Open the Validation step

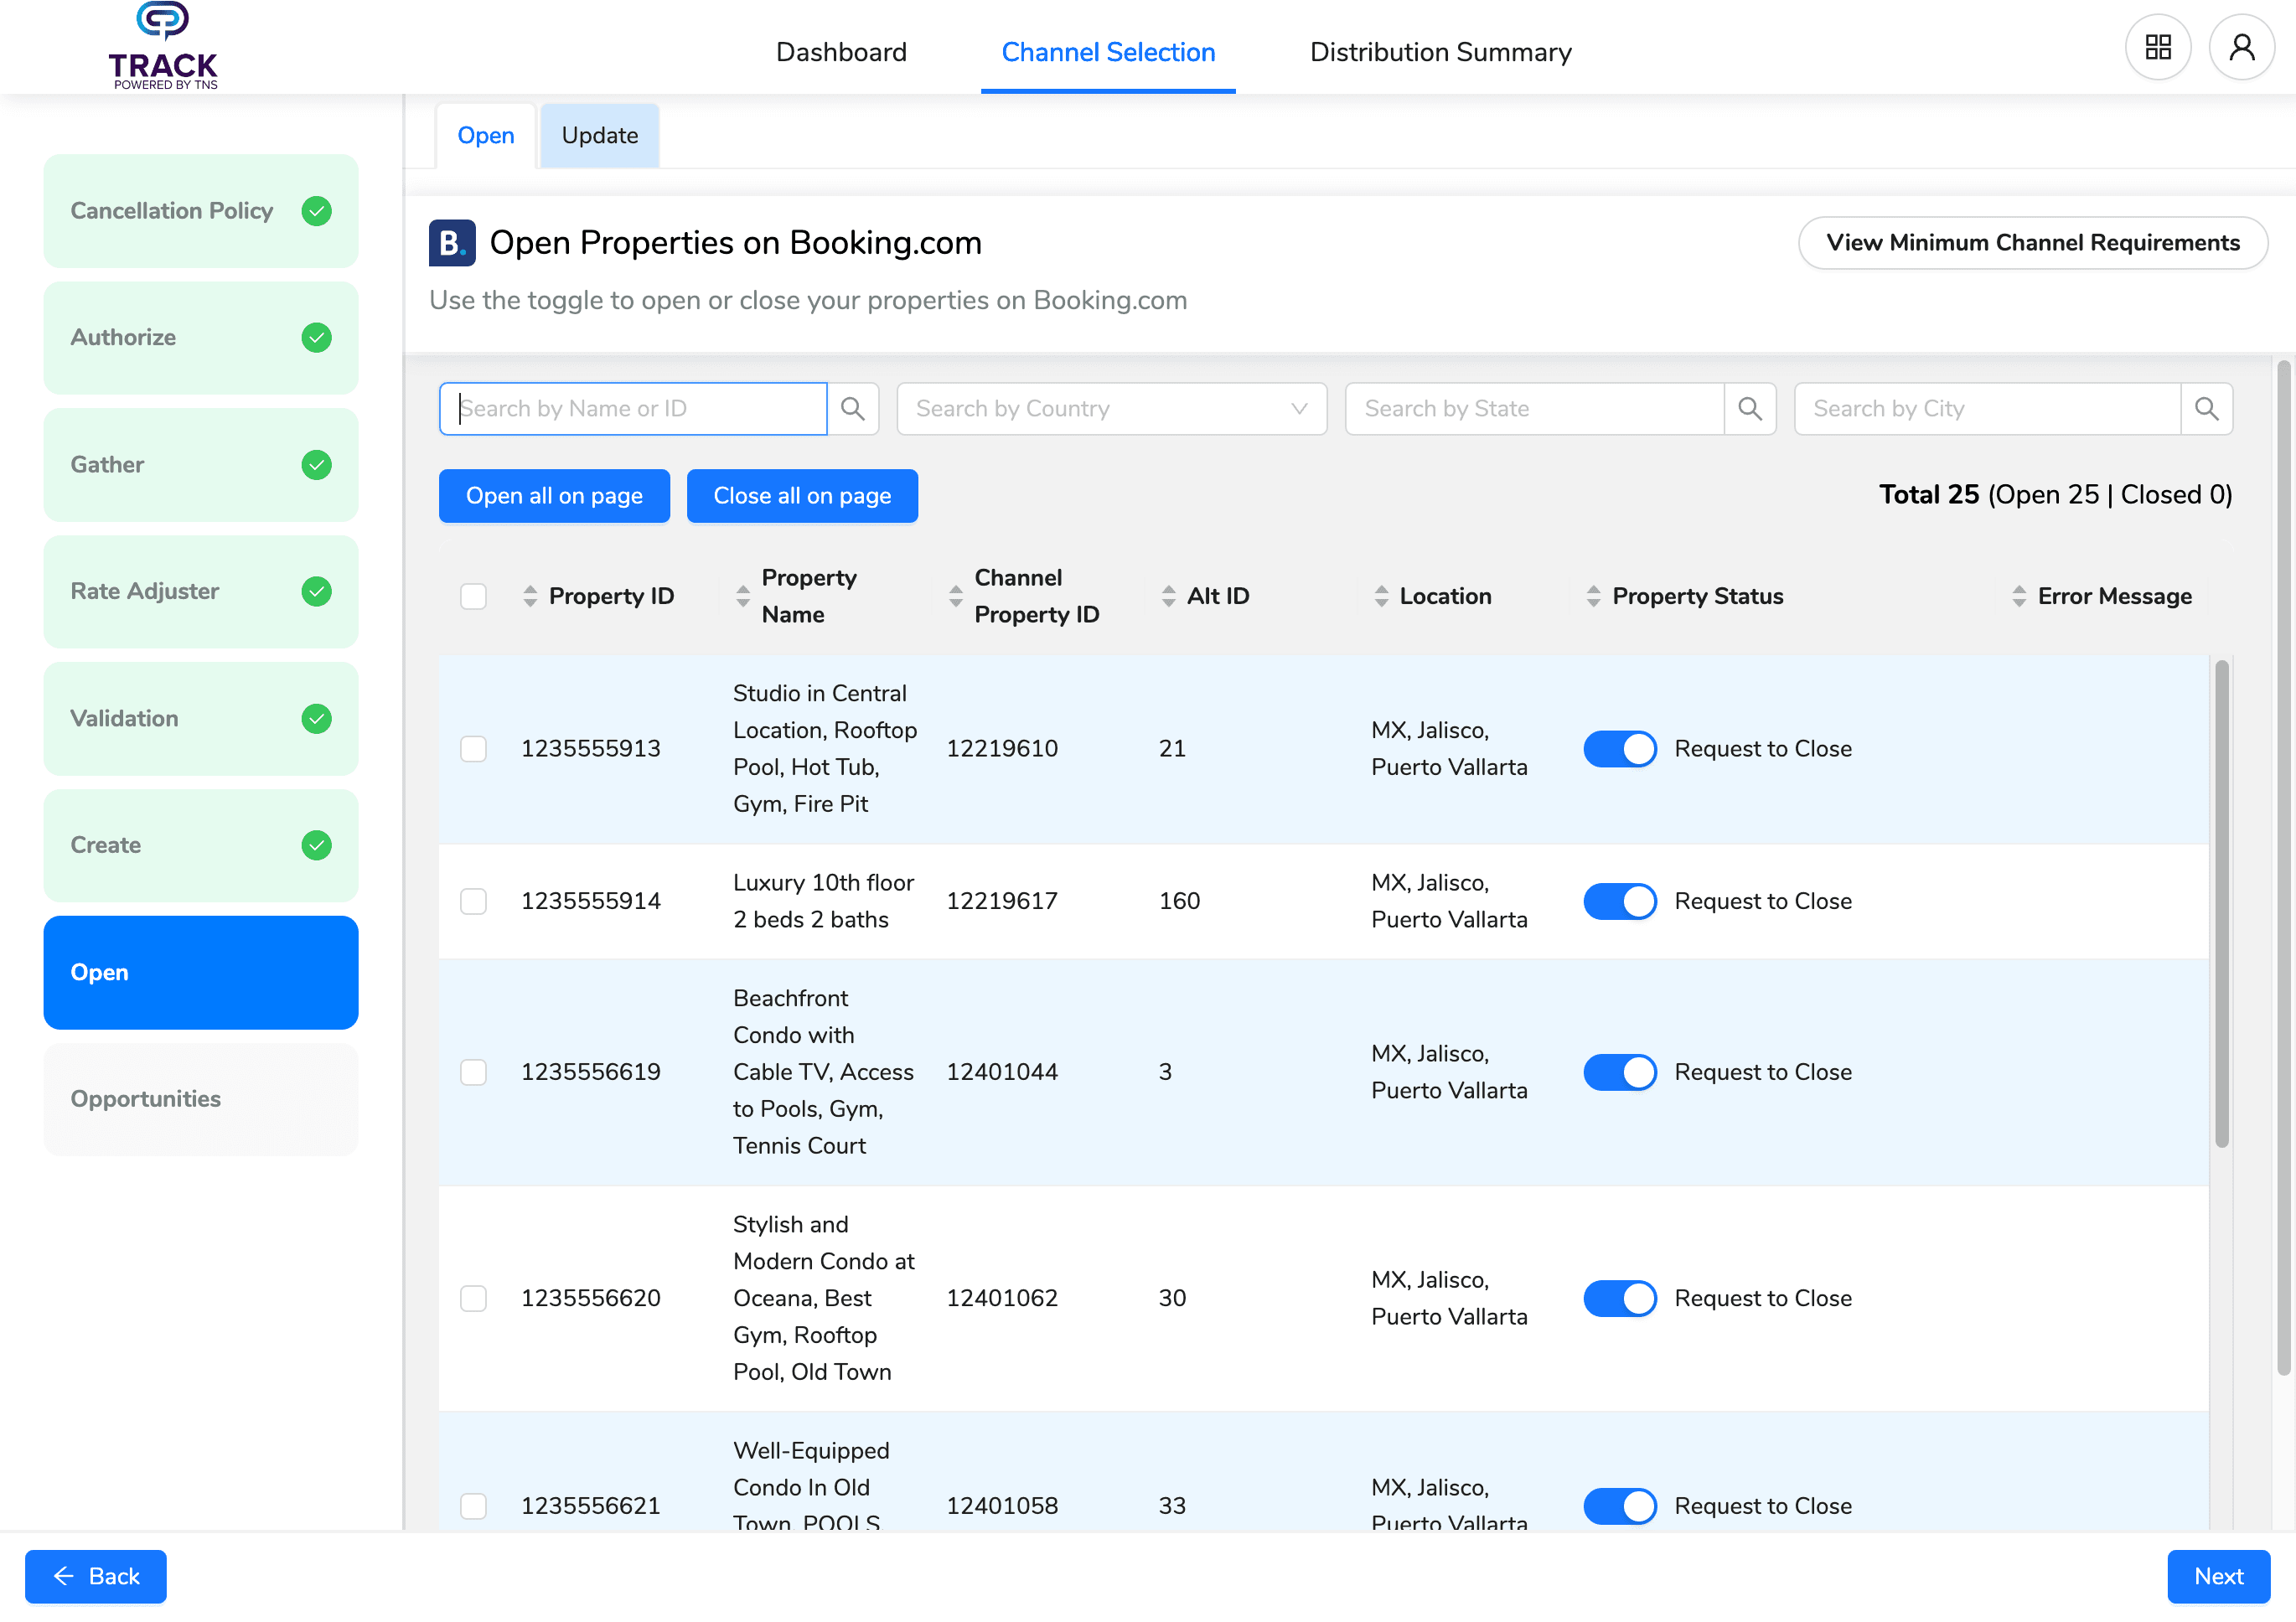pos(201,719)
